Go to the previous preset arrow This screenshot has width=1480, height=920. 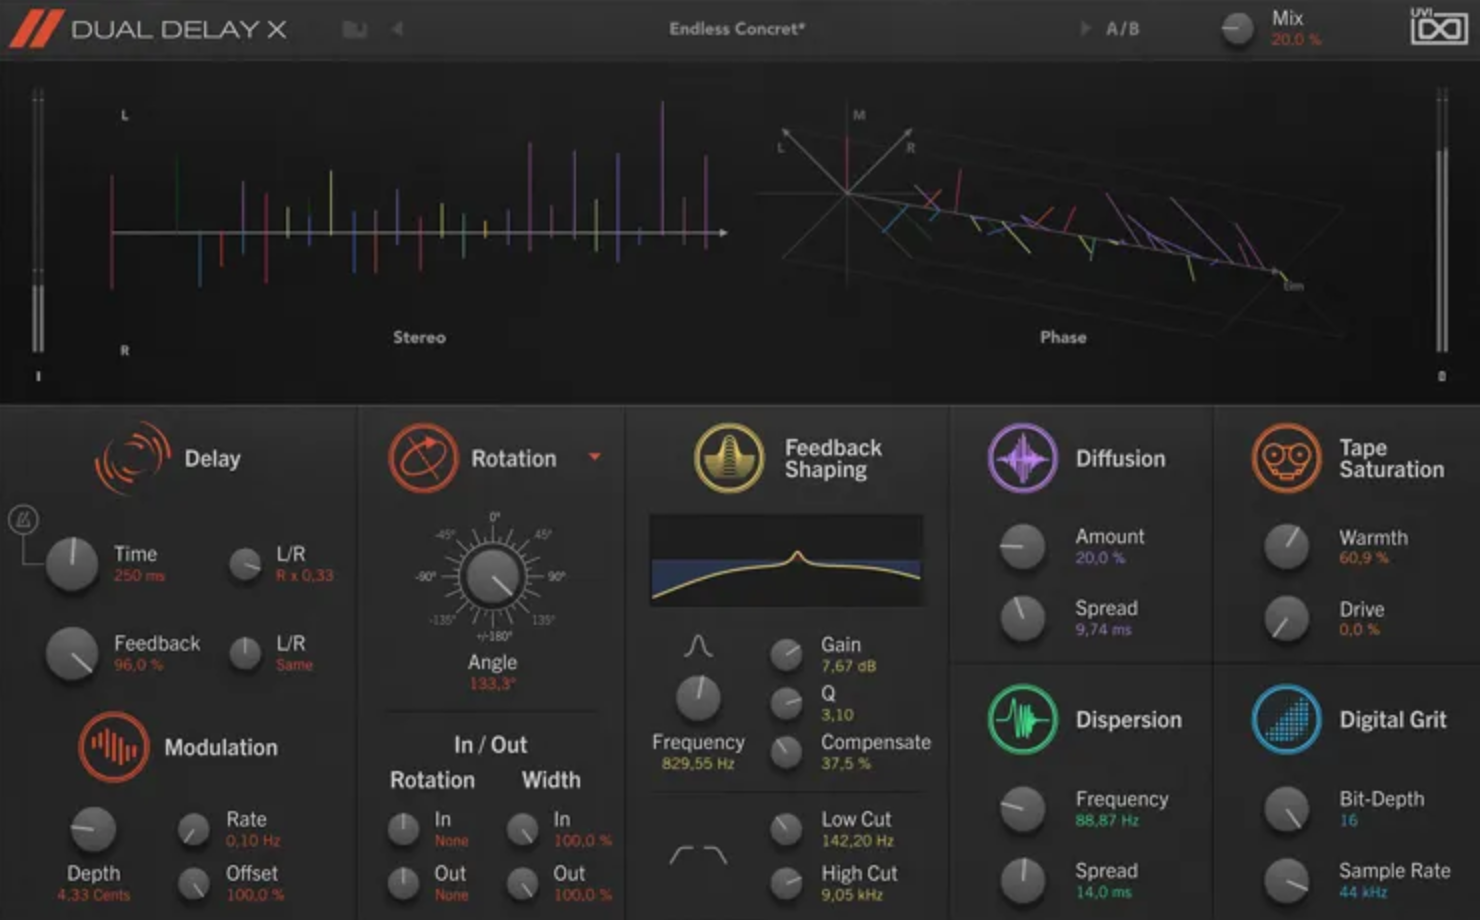[x=397, y=29]
